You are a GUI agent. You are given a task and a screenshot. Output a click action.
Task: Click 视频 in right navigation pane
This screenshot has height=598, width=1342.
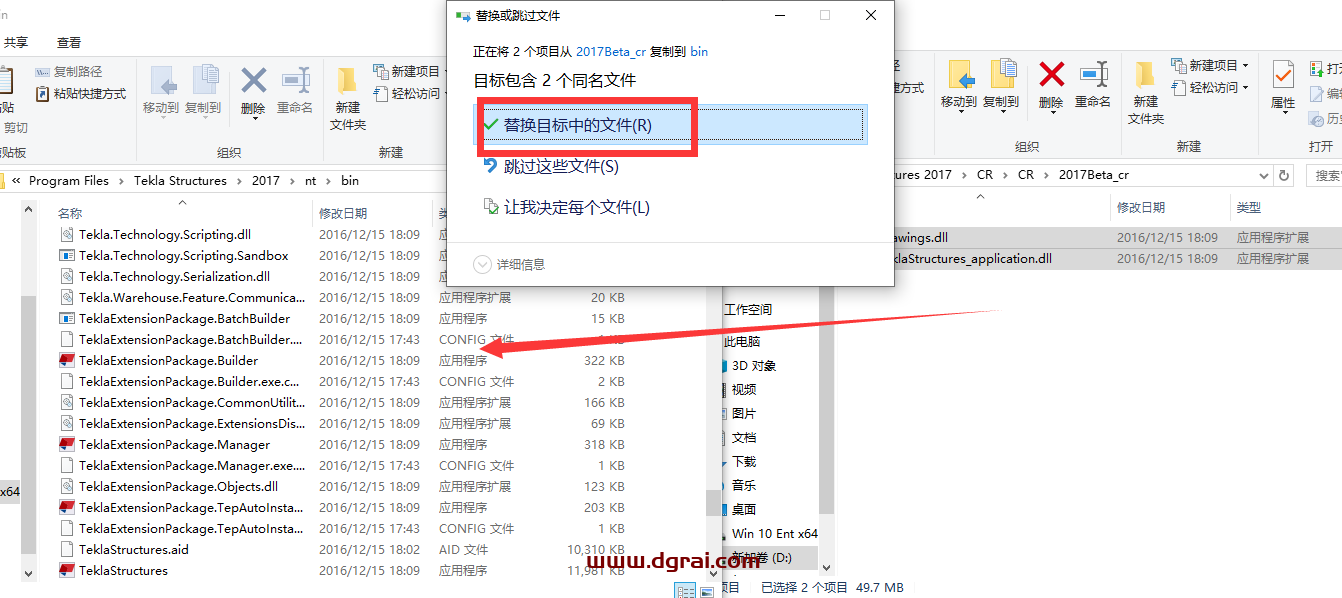pyautogui.click(x=744, y=390)
